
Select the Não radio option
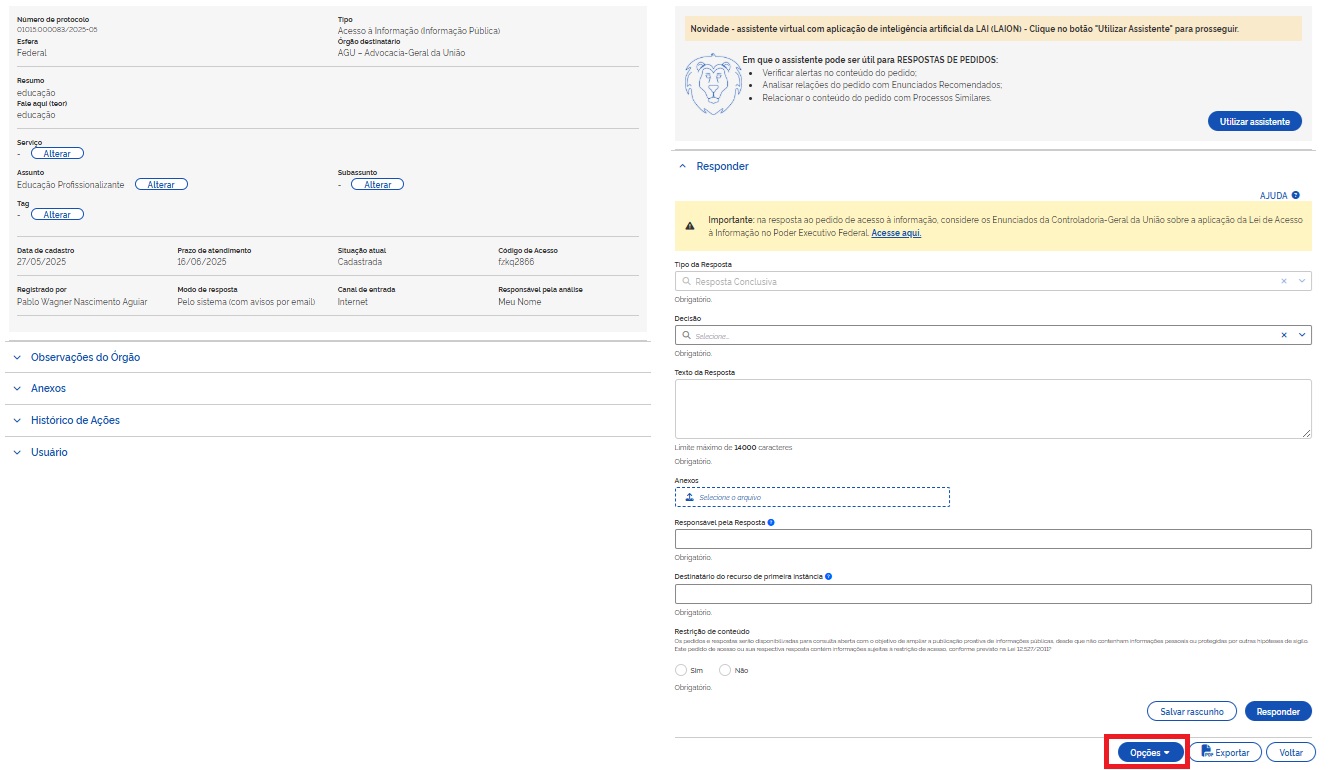point(725,670)
